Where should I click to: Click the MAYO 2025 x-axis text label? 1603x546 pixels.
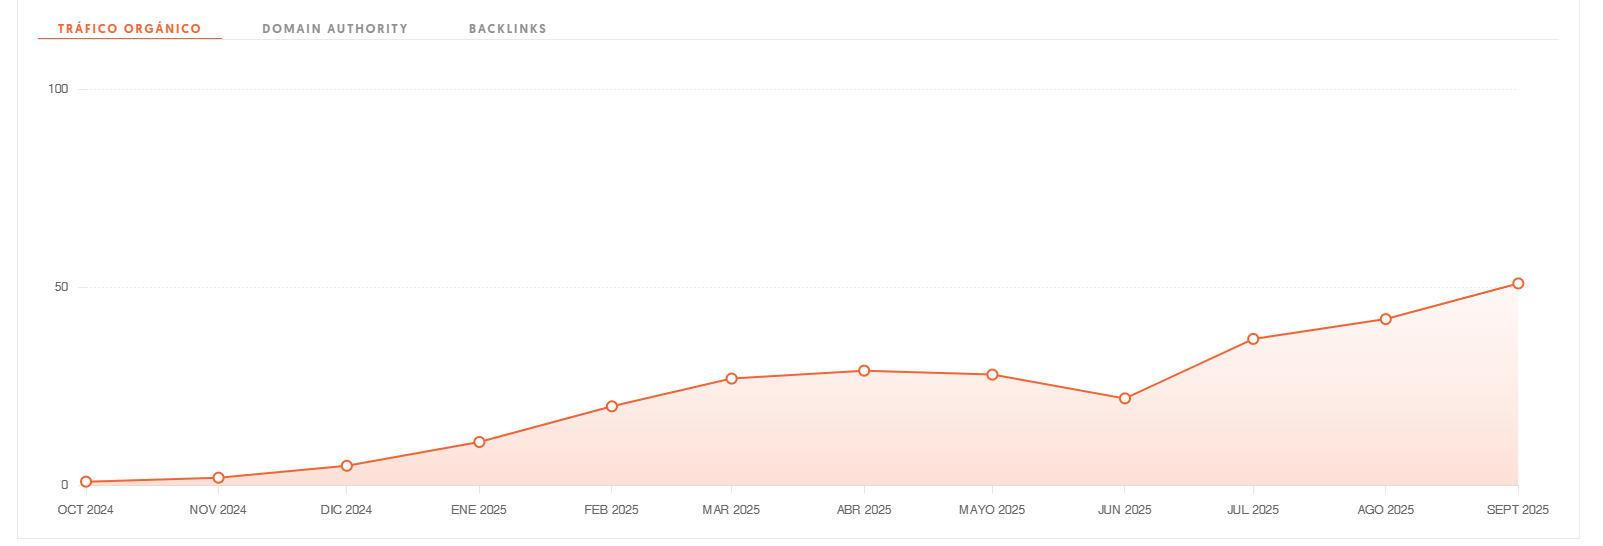tap(992, 510)
